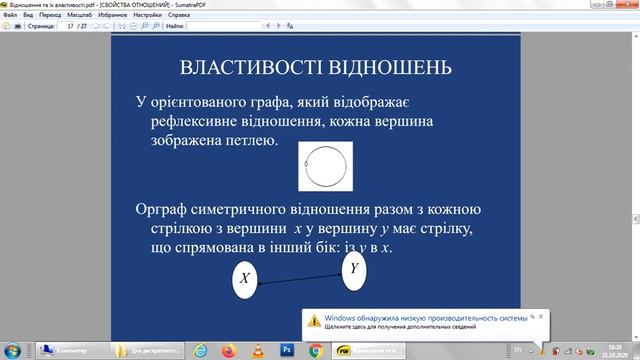Click the Zoom out magnifier icon
Viewport: 640px width, 360px height.
144,26
